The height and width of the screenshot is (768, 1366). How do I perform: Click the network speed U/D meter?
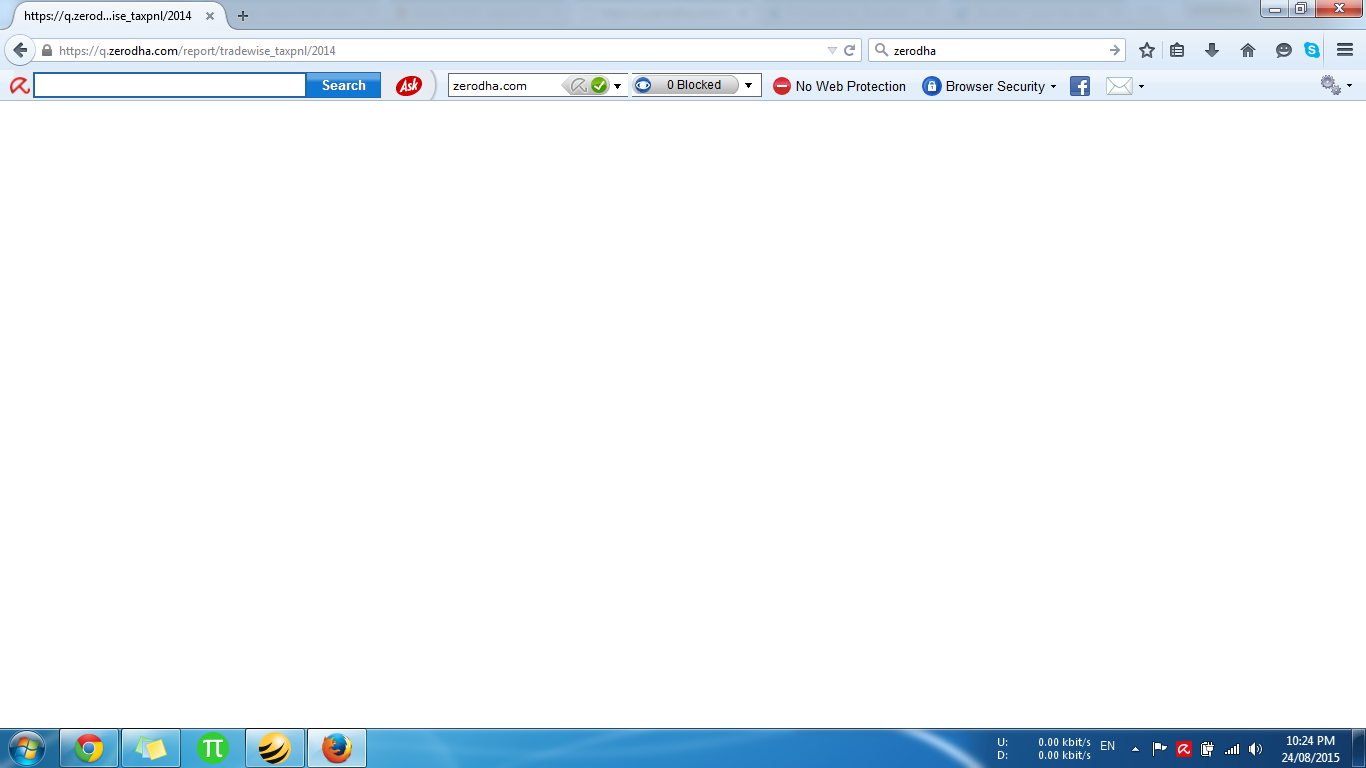click(1044, 748)
